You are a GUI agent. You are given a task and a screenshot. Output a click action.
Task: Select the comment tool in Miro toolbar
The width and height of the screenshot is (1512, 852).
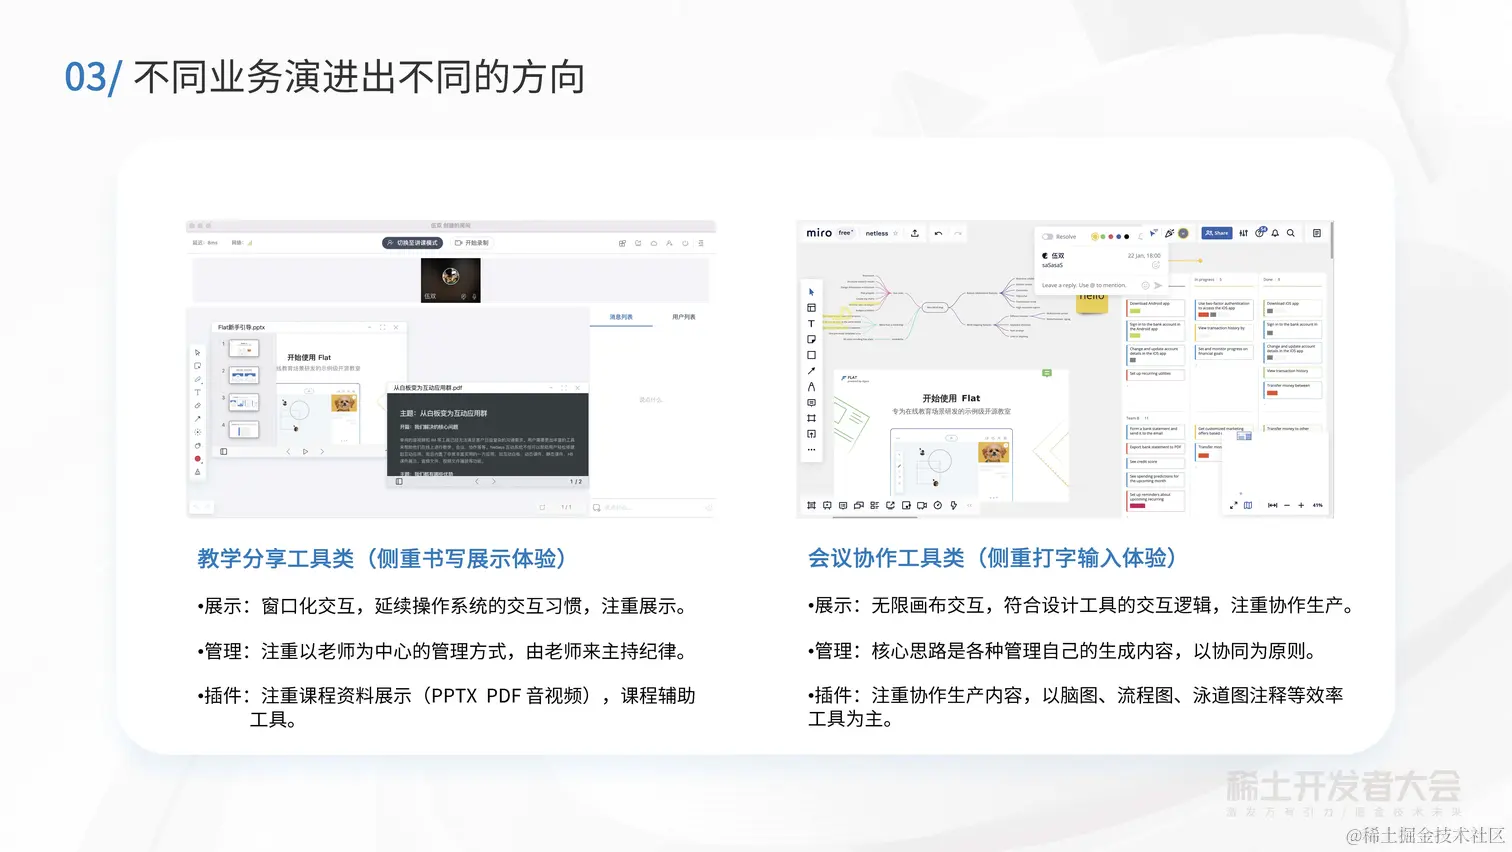pos(811,403)
